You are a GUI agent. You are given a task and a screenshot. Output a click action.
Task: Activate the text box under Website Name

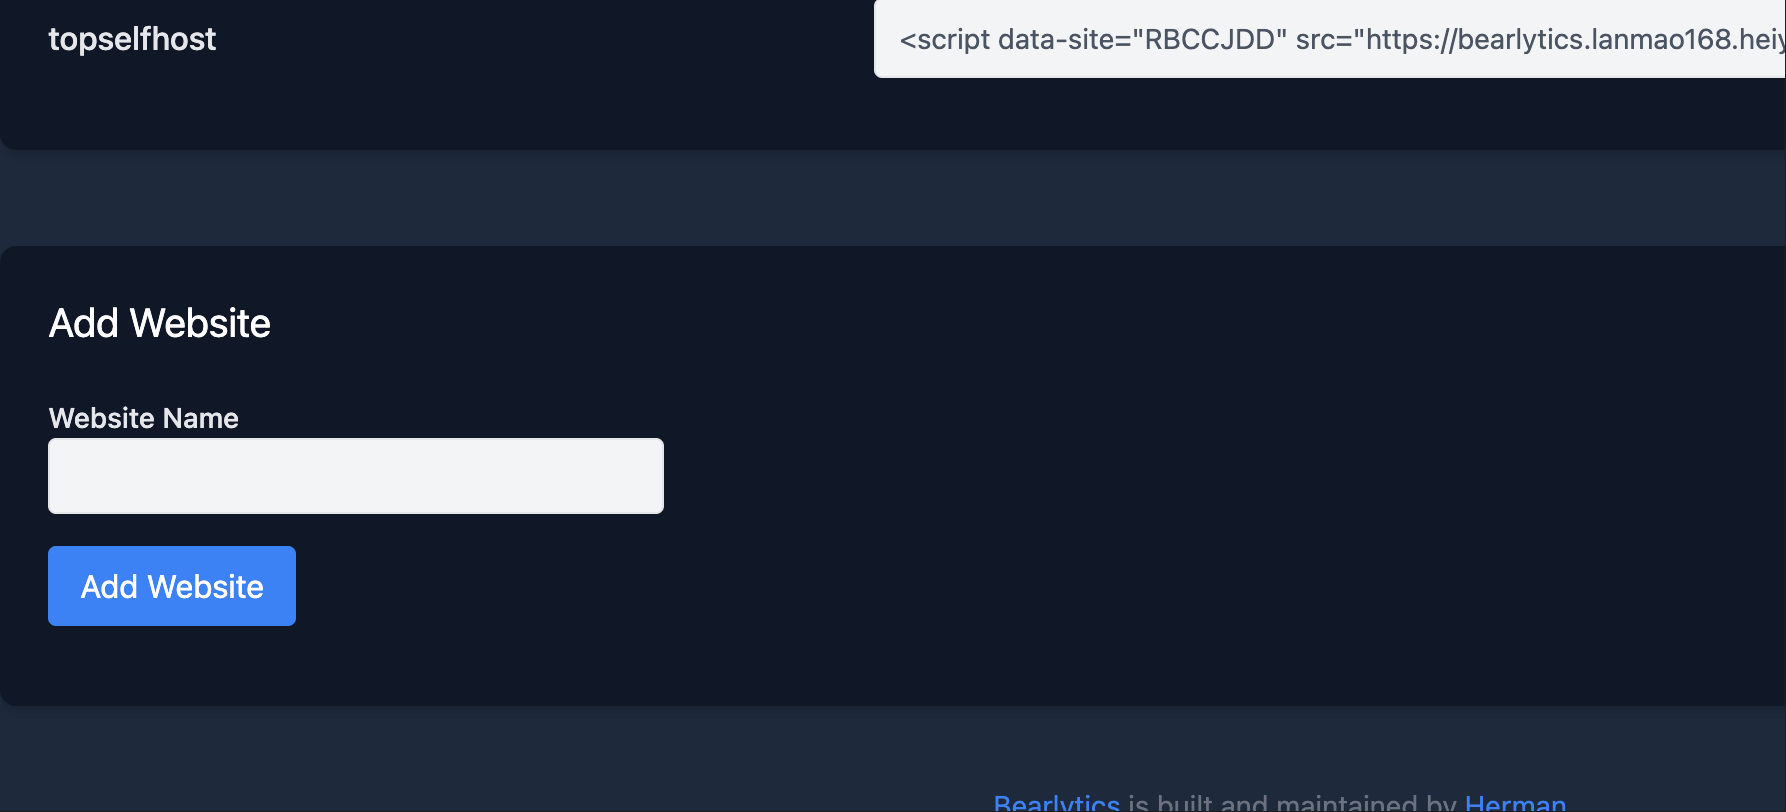tap(356, 476)
